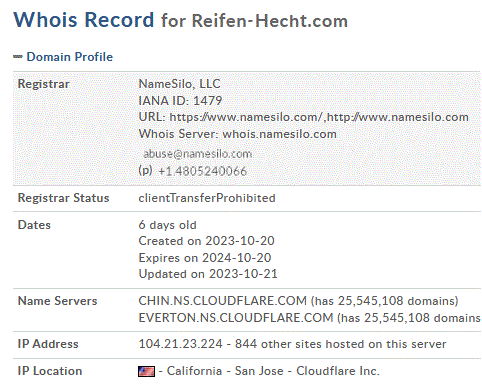Click the Created on 2023-10-20 date
Screen dimensions: 482x385
click(x=206, y=241)
